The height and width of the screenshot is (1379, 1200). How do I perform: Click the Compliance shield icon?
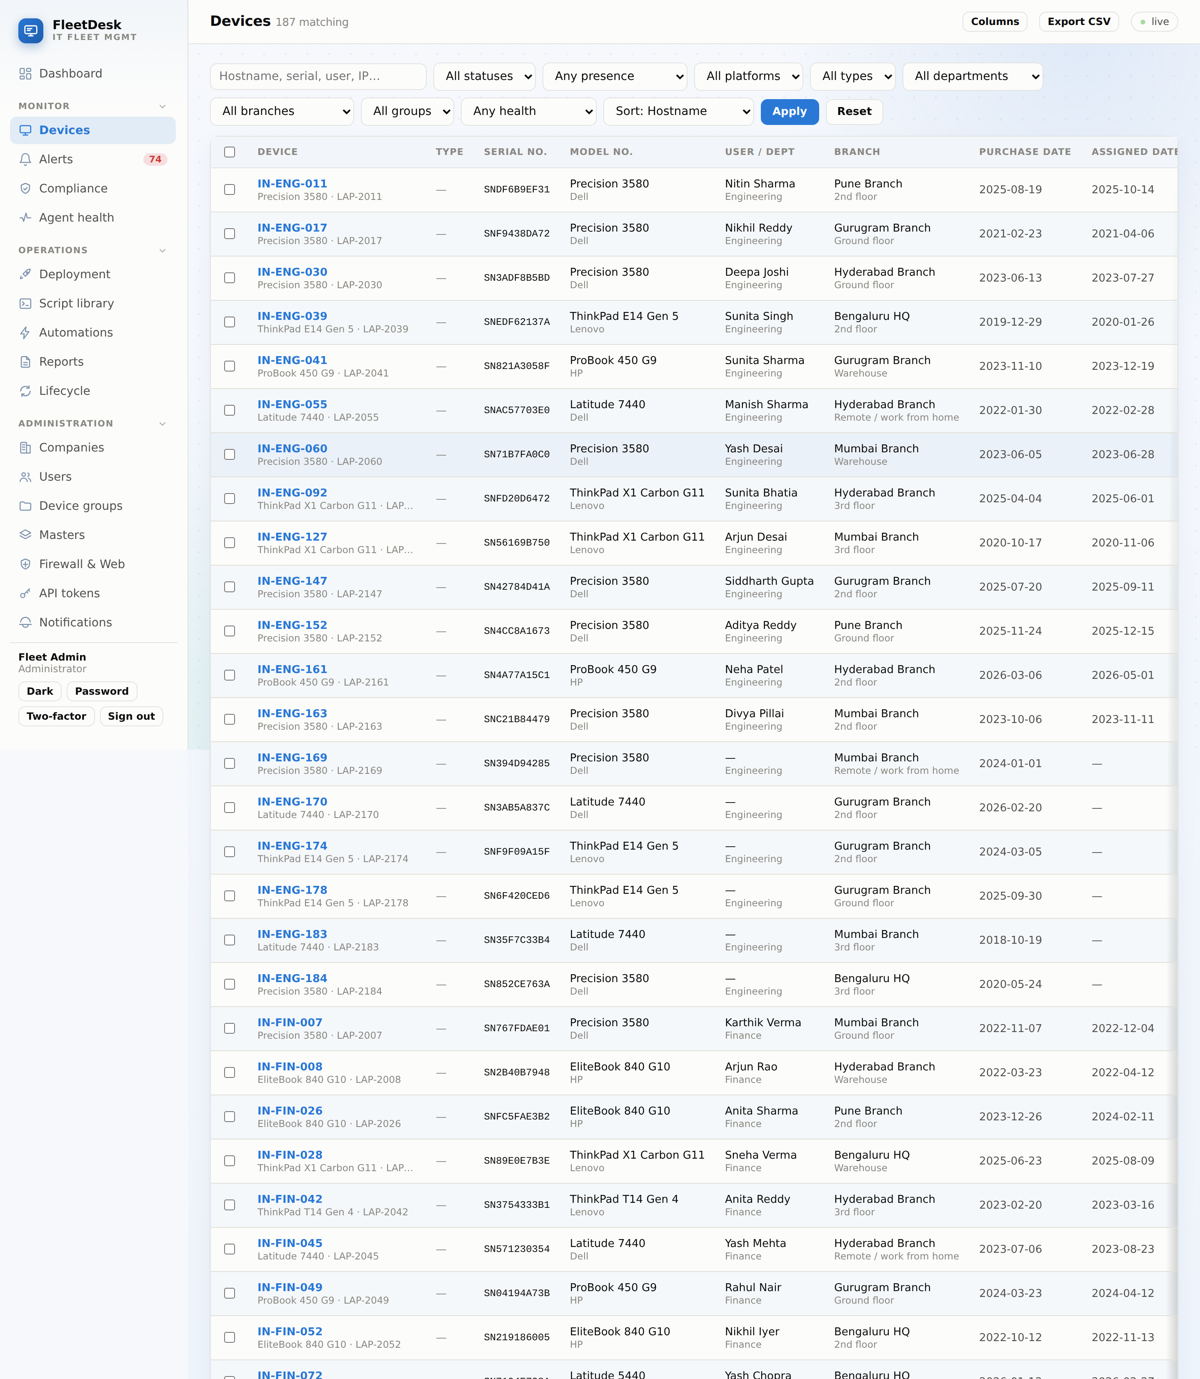point(25,188)
